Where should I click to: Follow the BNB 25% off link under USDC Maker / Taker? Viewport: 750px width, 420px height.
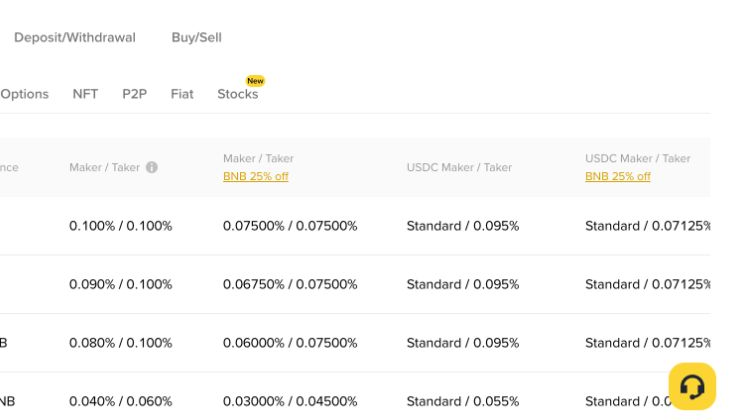(x=618, y=177)
